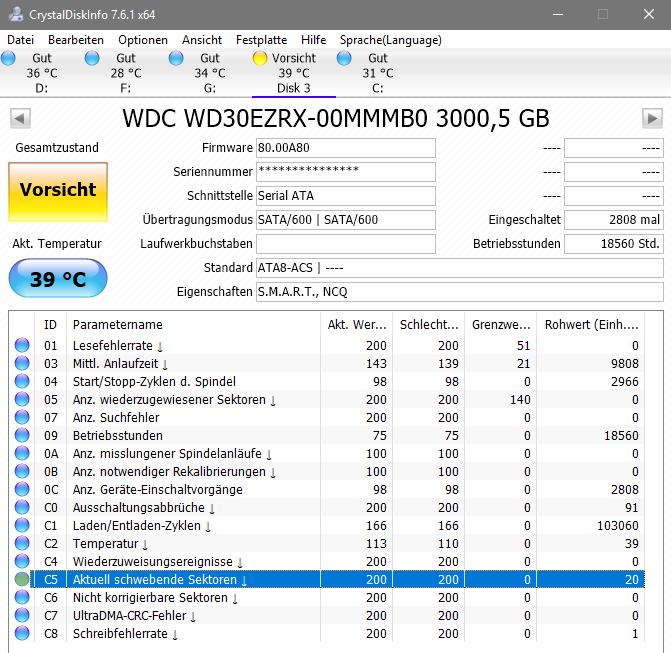Click status orb of Start/Stopp-Zyklen row
The width and height of the screenshot is (671, 653).
tap(22, 381)
